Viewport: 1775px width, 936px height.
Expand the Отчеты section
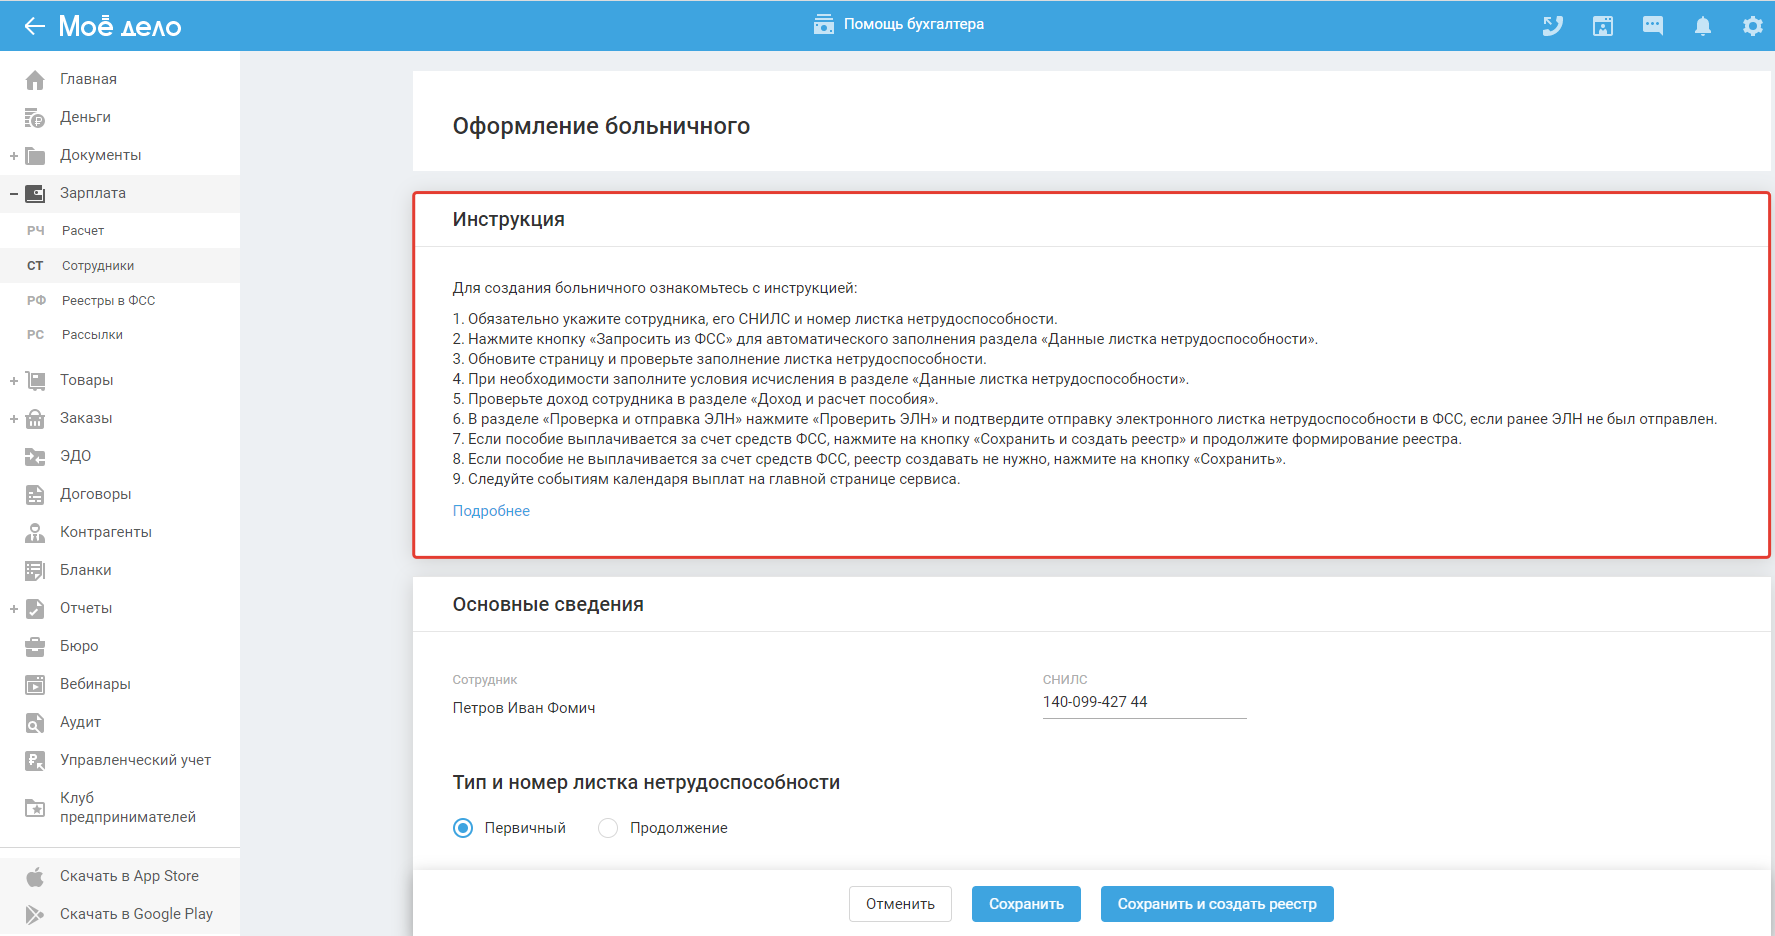(x=14, y=609)
